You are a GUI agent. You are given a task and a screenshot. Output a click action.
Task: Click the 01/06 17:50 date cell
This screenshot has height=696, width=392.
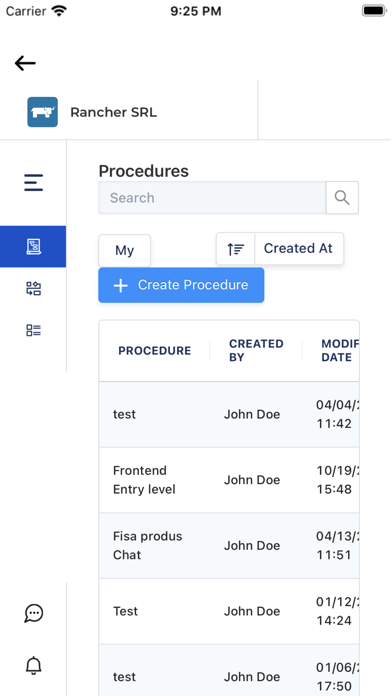coord(337,677)
